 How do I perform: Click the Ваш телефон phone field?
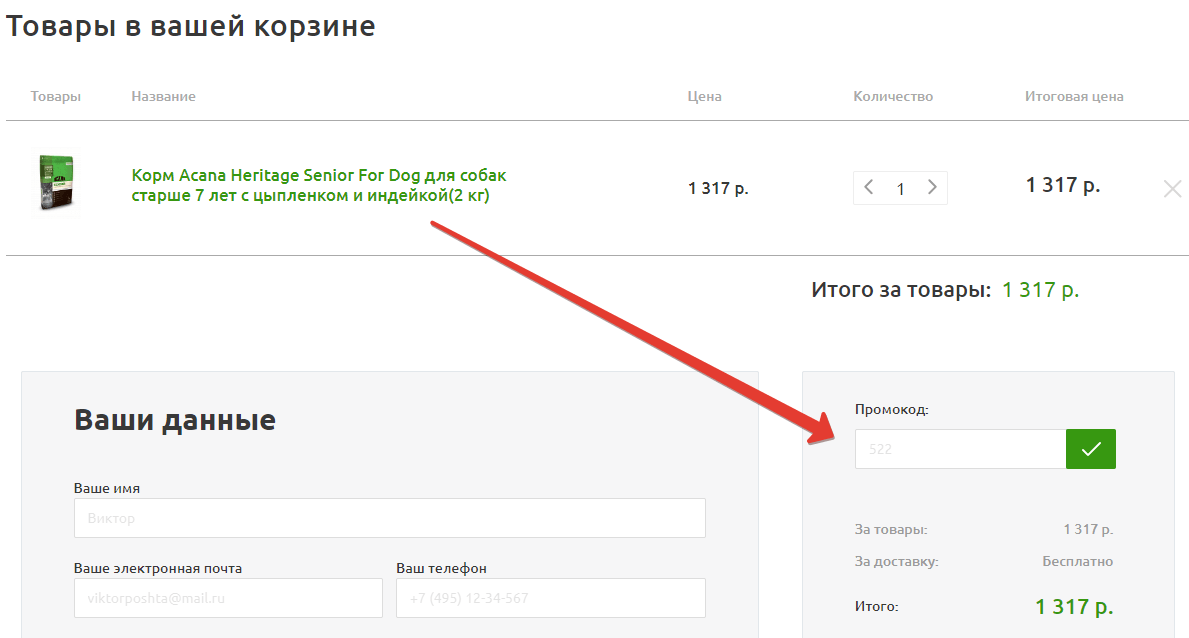pyautogui.click(x=550, y=598)
